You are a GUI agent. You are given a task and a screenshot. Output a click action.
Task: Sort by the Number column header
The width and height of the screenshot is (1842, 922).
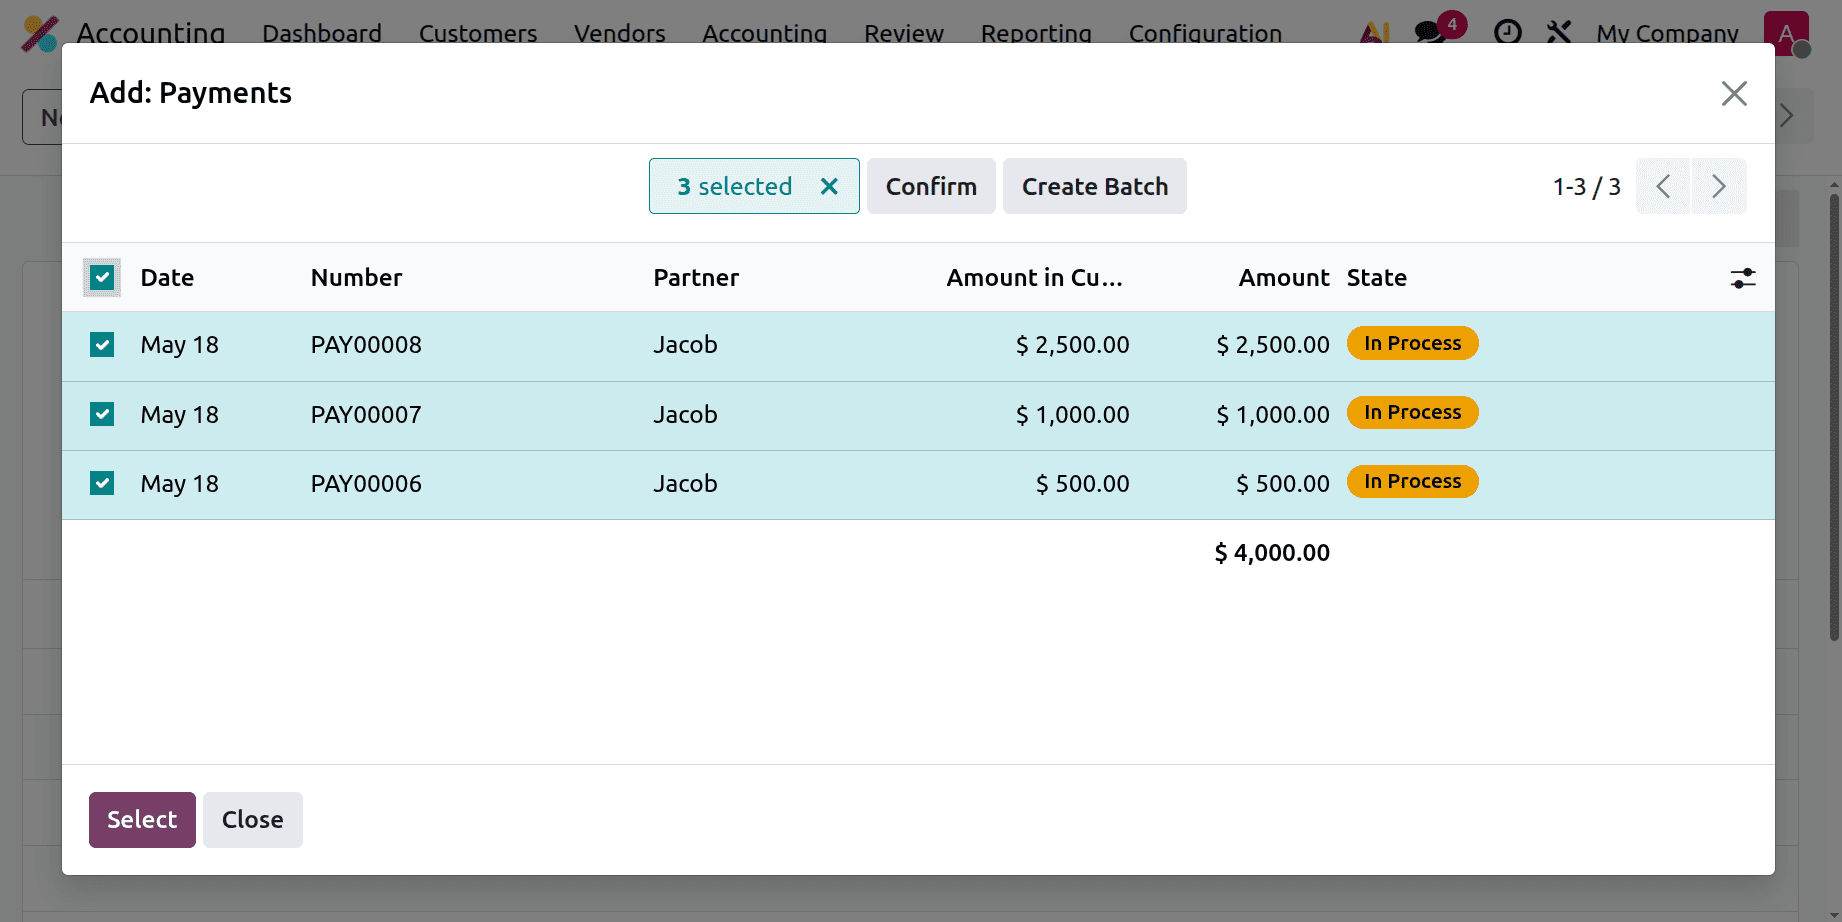[x=357, y=278]
